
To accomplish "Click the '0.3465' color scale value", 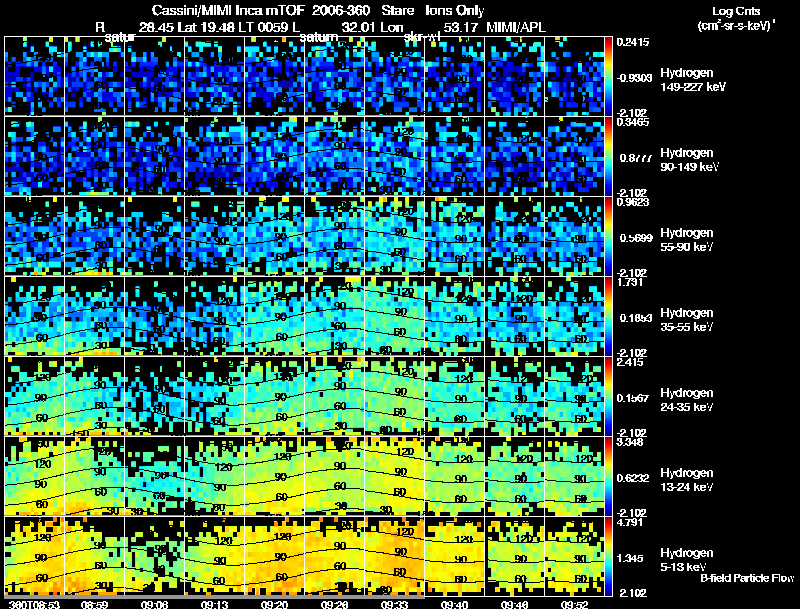I will [632, 122].
